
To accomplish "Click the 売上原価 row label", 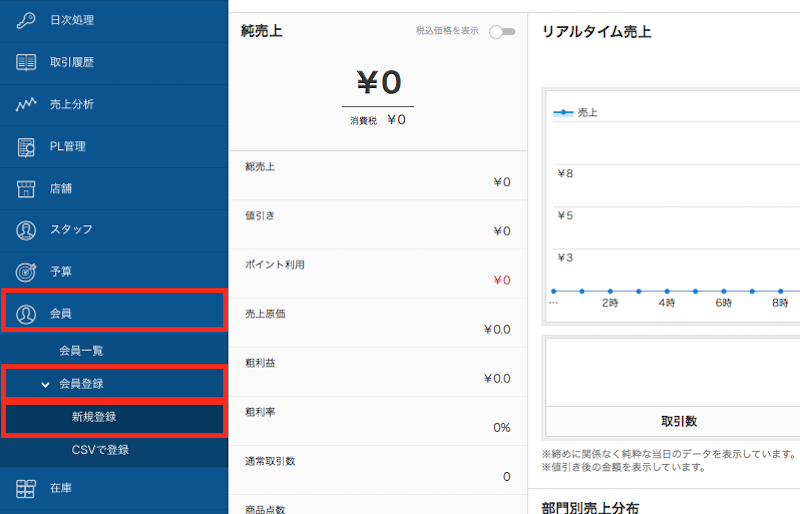I will [265, 314].
